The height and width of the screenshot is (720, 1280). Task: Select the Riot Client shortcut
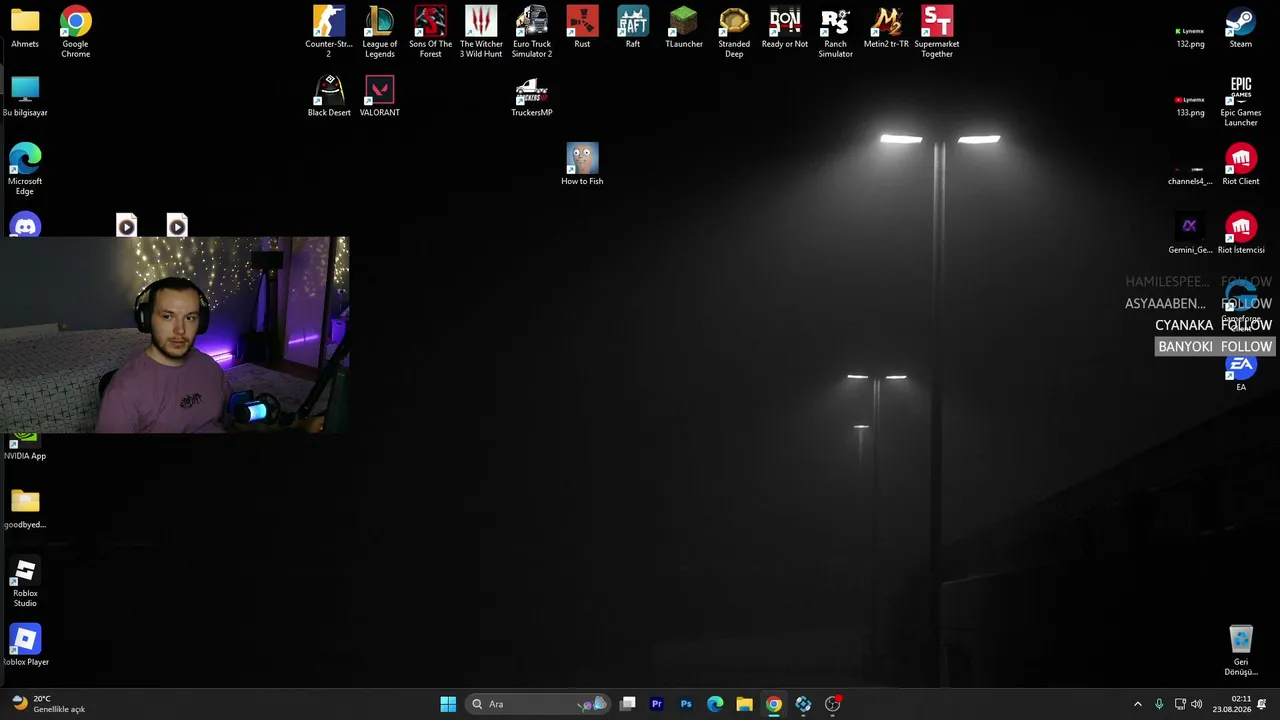pyautogui.click(x=1241, y=164)
